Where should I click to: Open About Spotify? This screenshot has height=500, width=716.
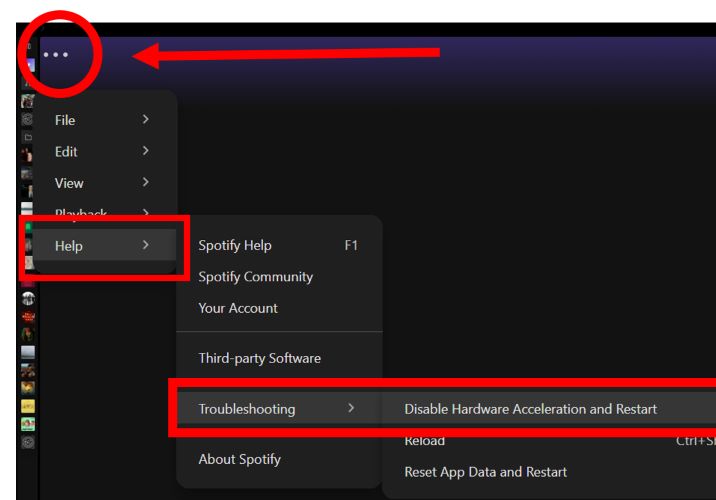[x=279, y=459]
